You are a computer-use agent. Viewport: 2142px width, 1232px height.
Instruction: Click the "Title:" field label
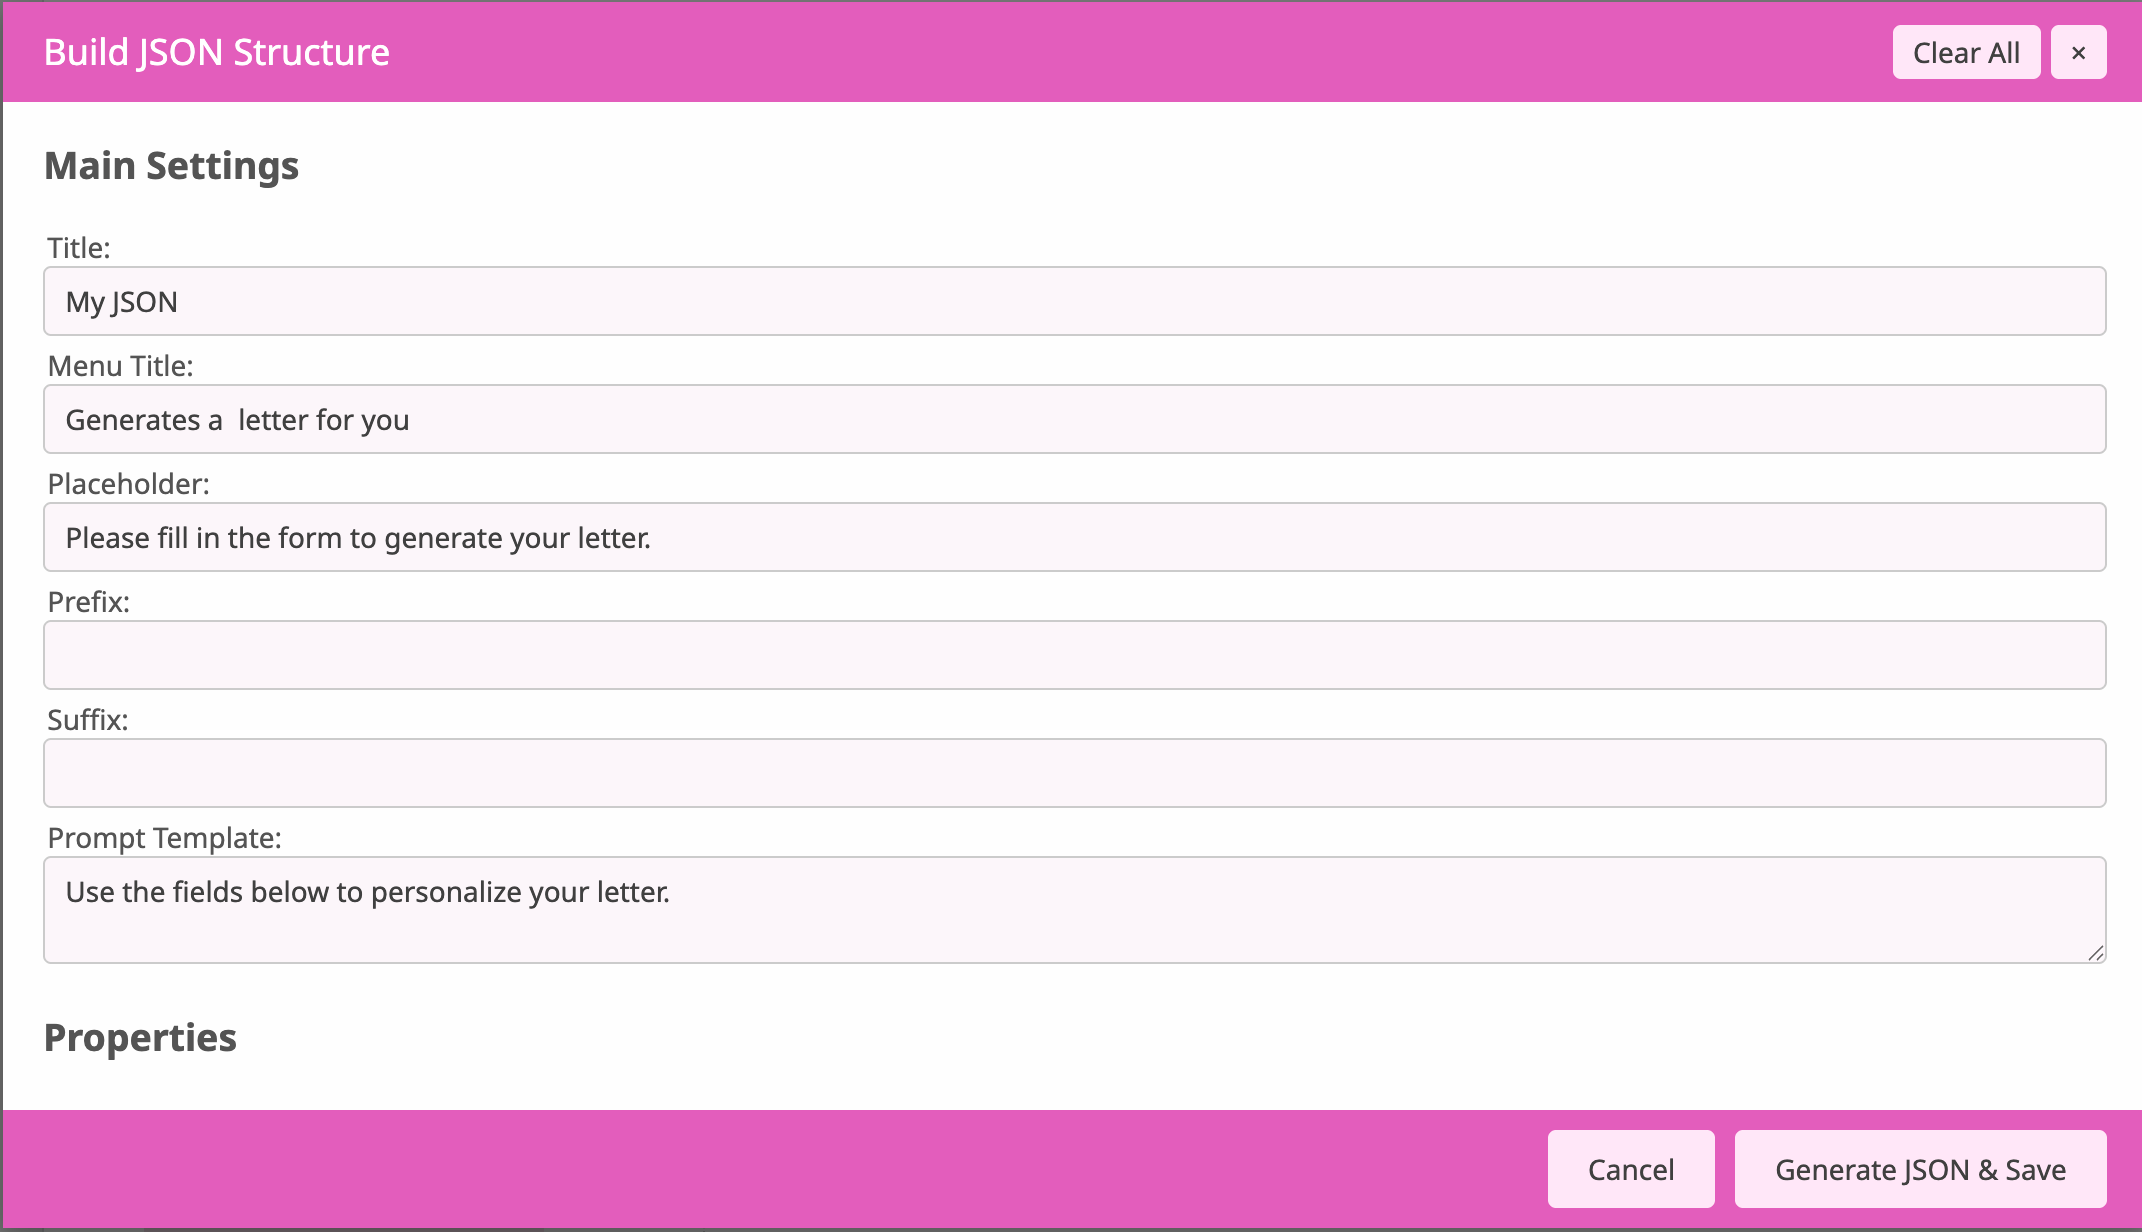(79, 248)
